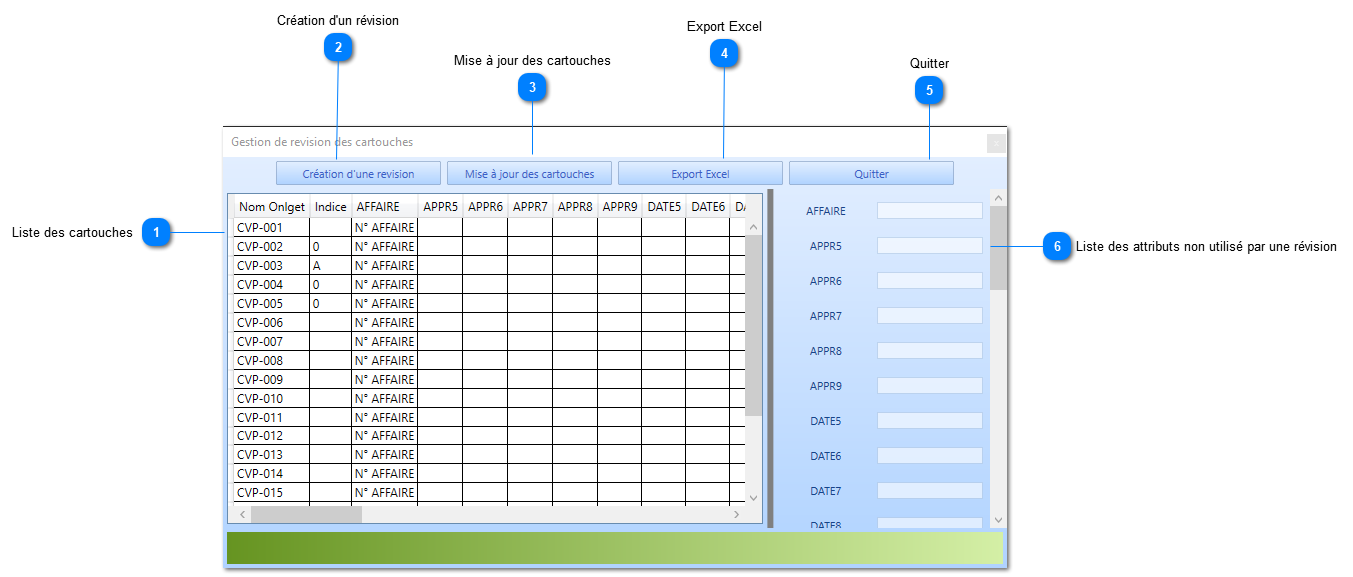Click the APPR7 input field in right panel
1353x577 pixels.
coord(930,316)
